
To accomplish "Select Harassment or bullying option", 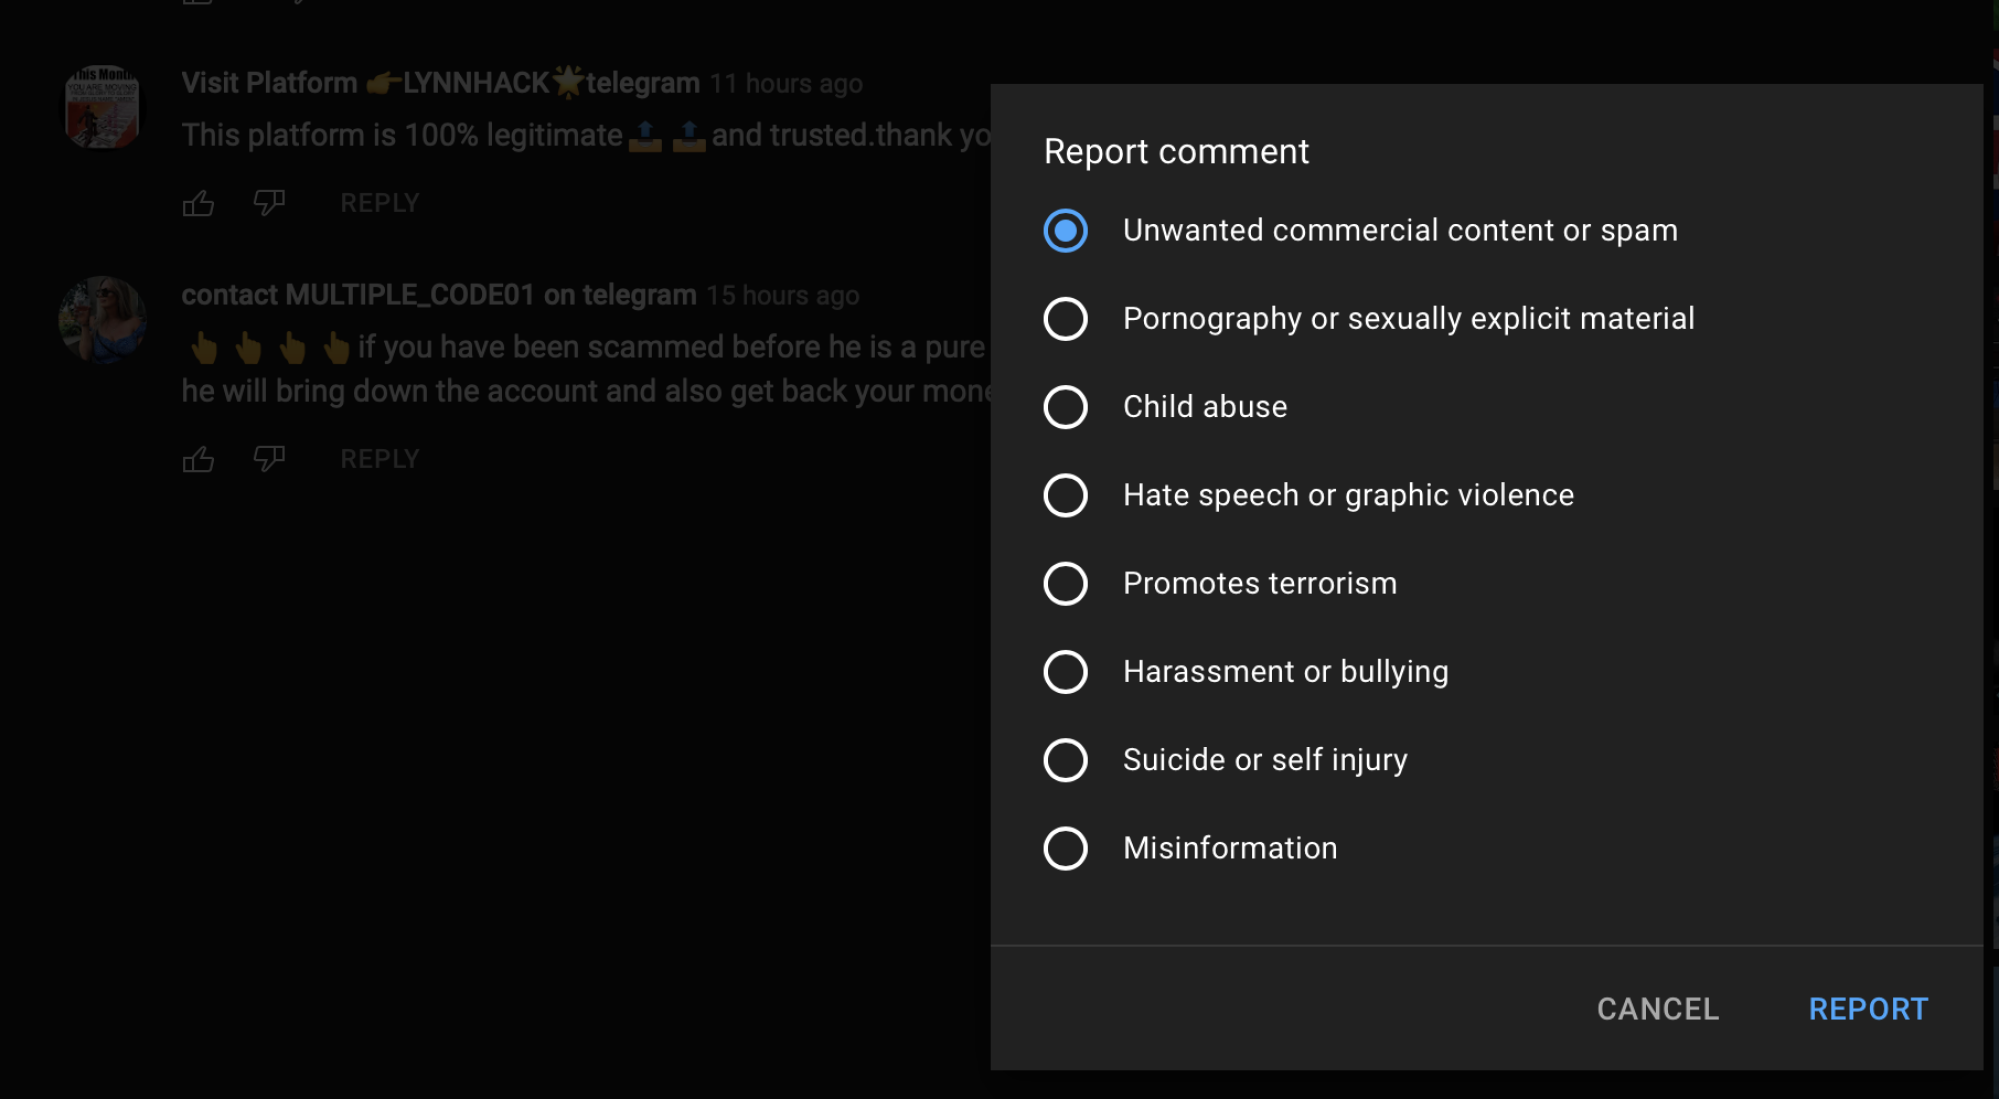I will 1065,671.
